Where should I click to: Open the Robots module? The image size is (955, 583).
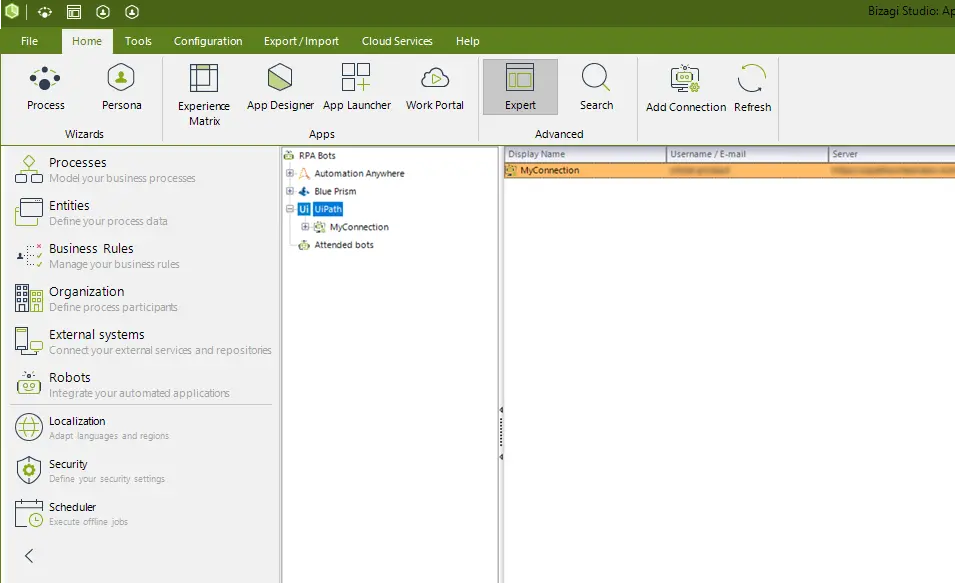click(122, 384)
